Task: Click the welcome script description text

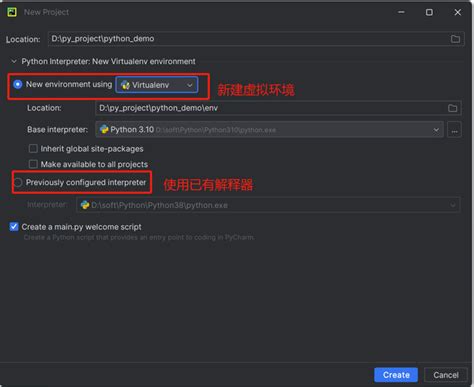Action: (x=139, y=237)
